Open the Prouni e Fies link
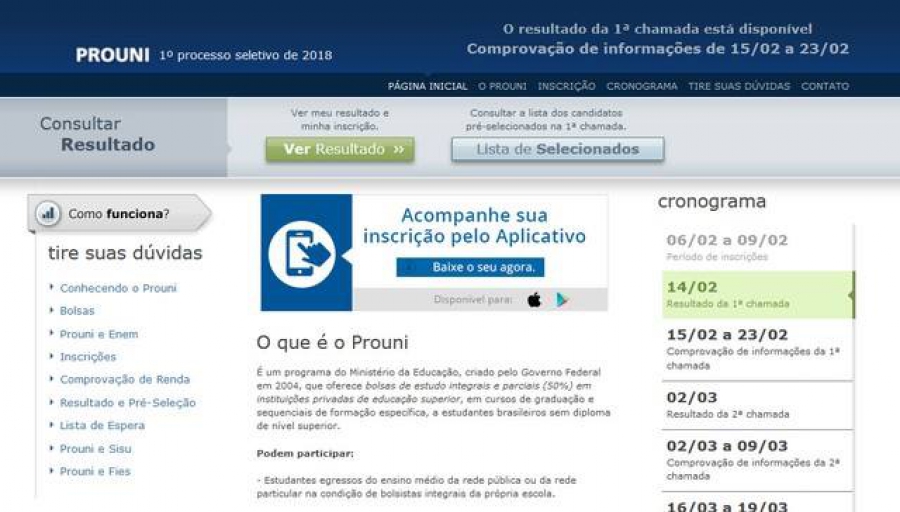The width and height of the screenshot is (900, 512). [95, 471]
